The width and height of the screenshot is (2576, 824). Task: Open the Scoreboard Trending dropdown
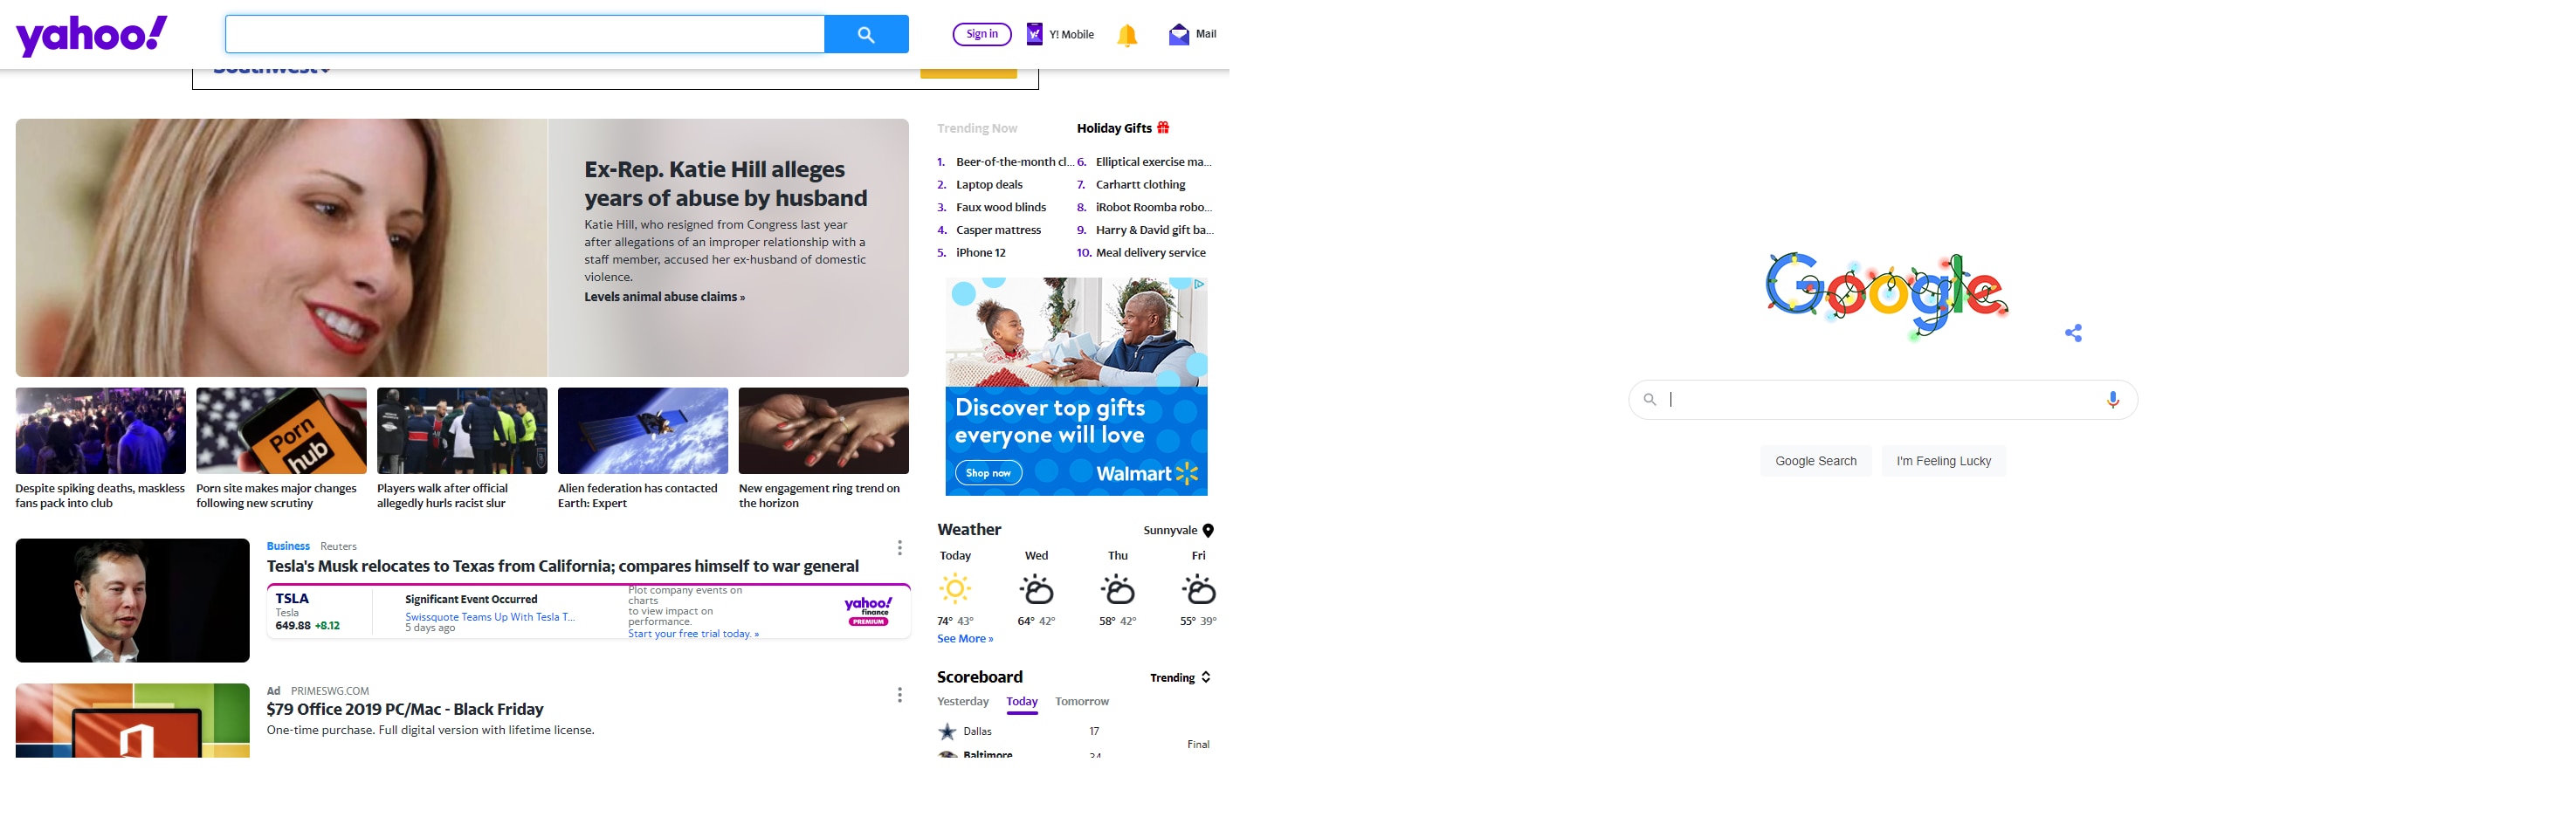tap(1181, 678)
